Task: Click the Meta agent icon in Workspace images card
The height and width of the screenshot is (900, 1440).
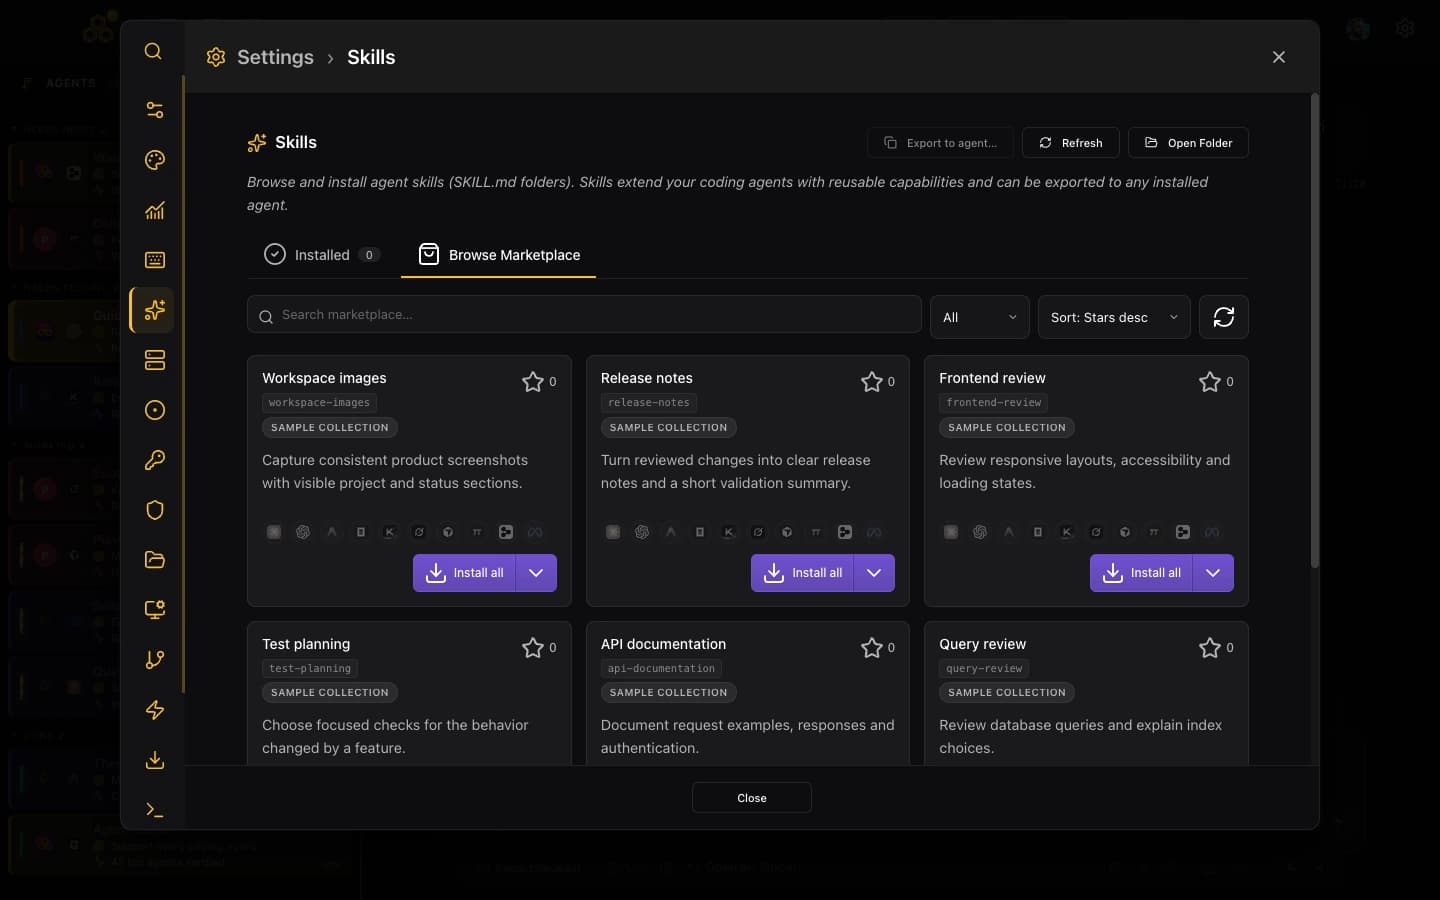Action: point(535,532)
